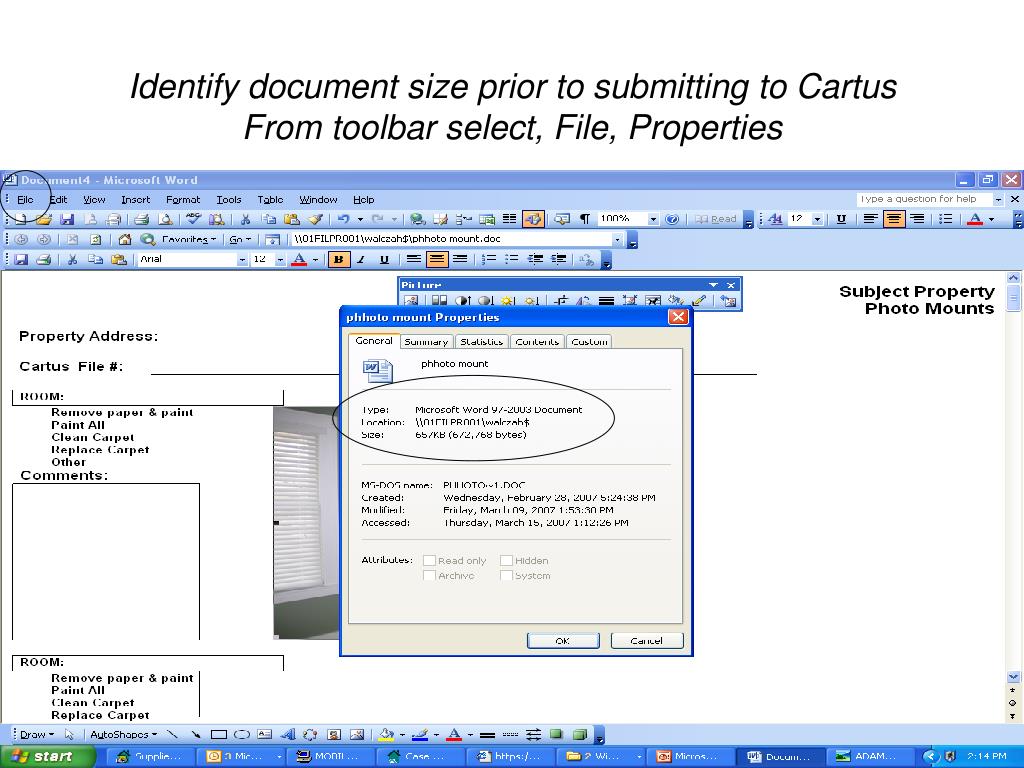This screenshot has width=1024, height=768.
Task: Open the font size dropdown beside Arial
Action: click(280, 259)
